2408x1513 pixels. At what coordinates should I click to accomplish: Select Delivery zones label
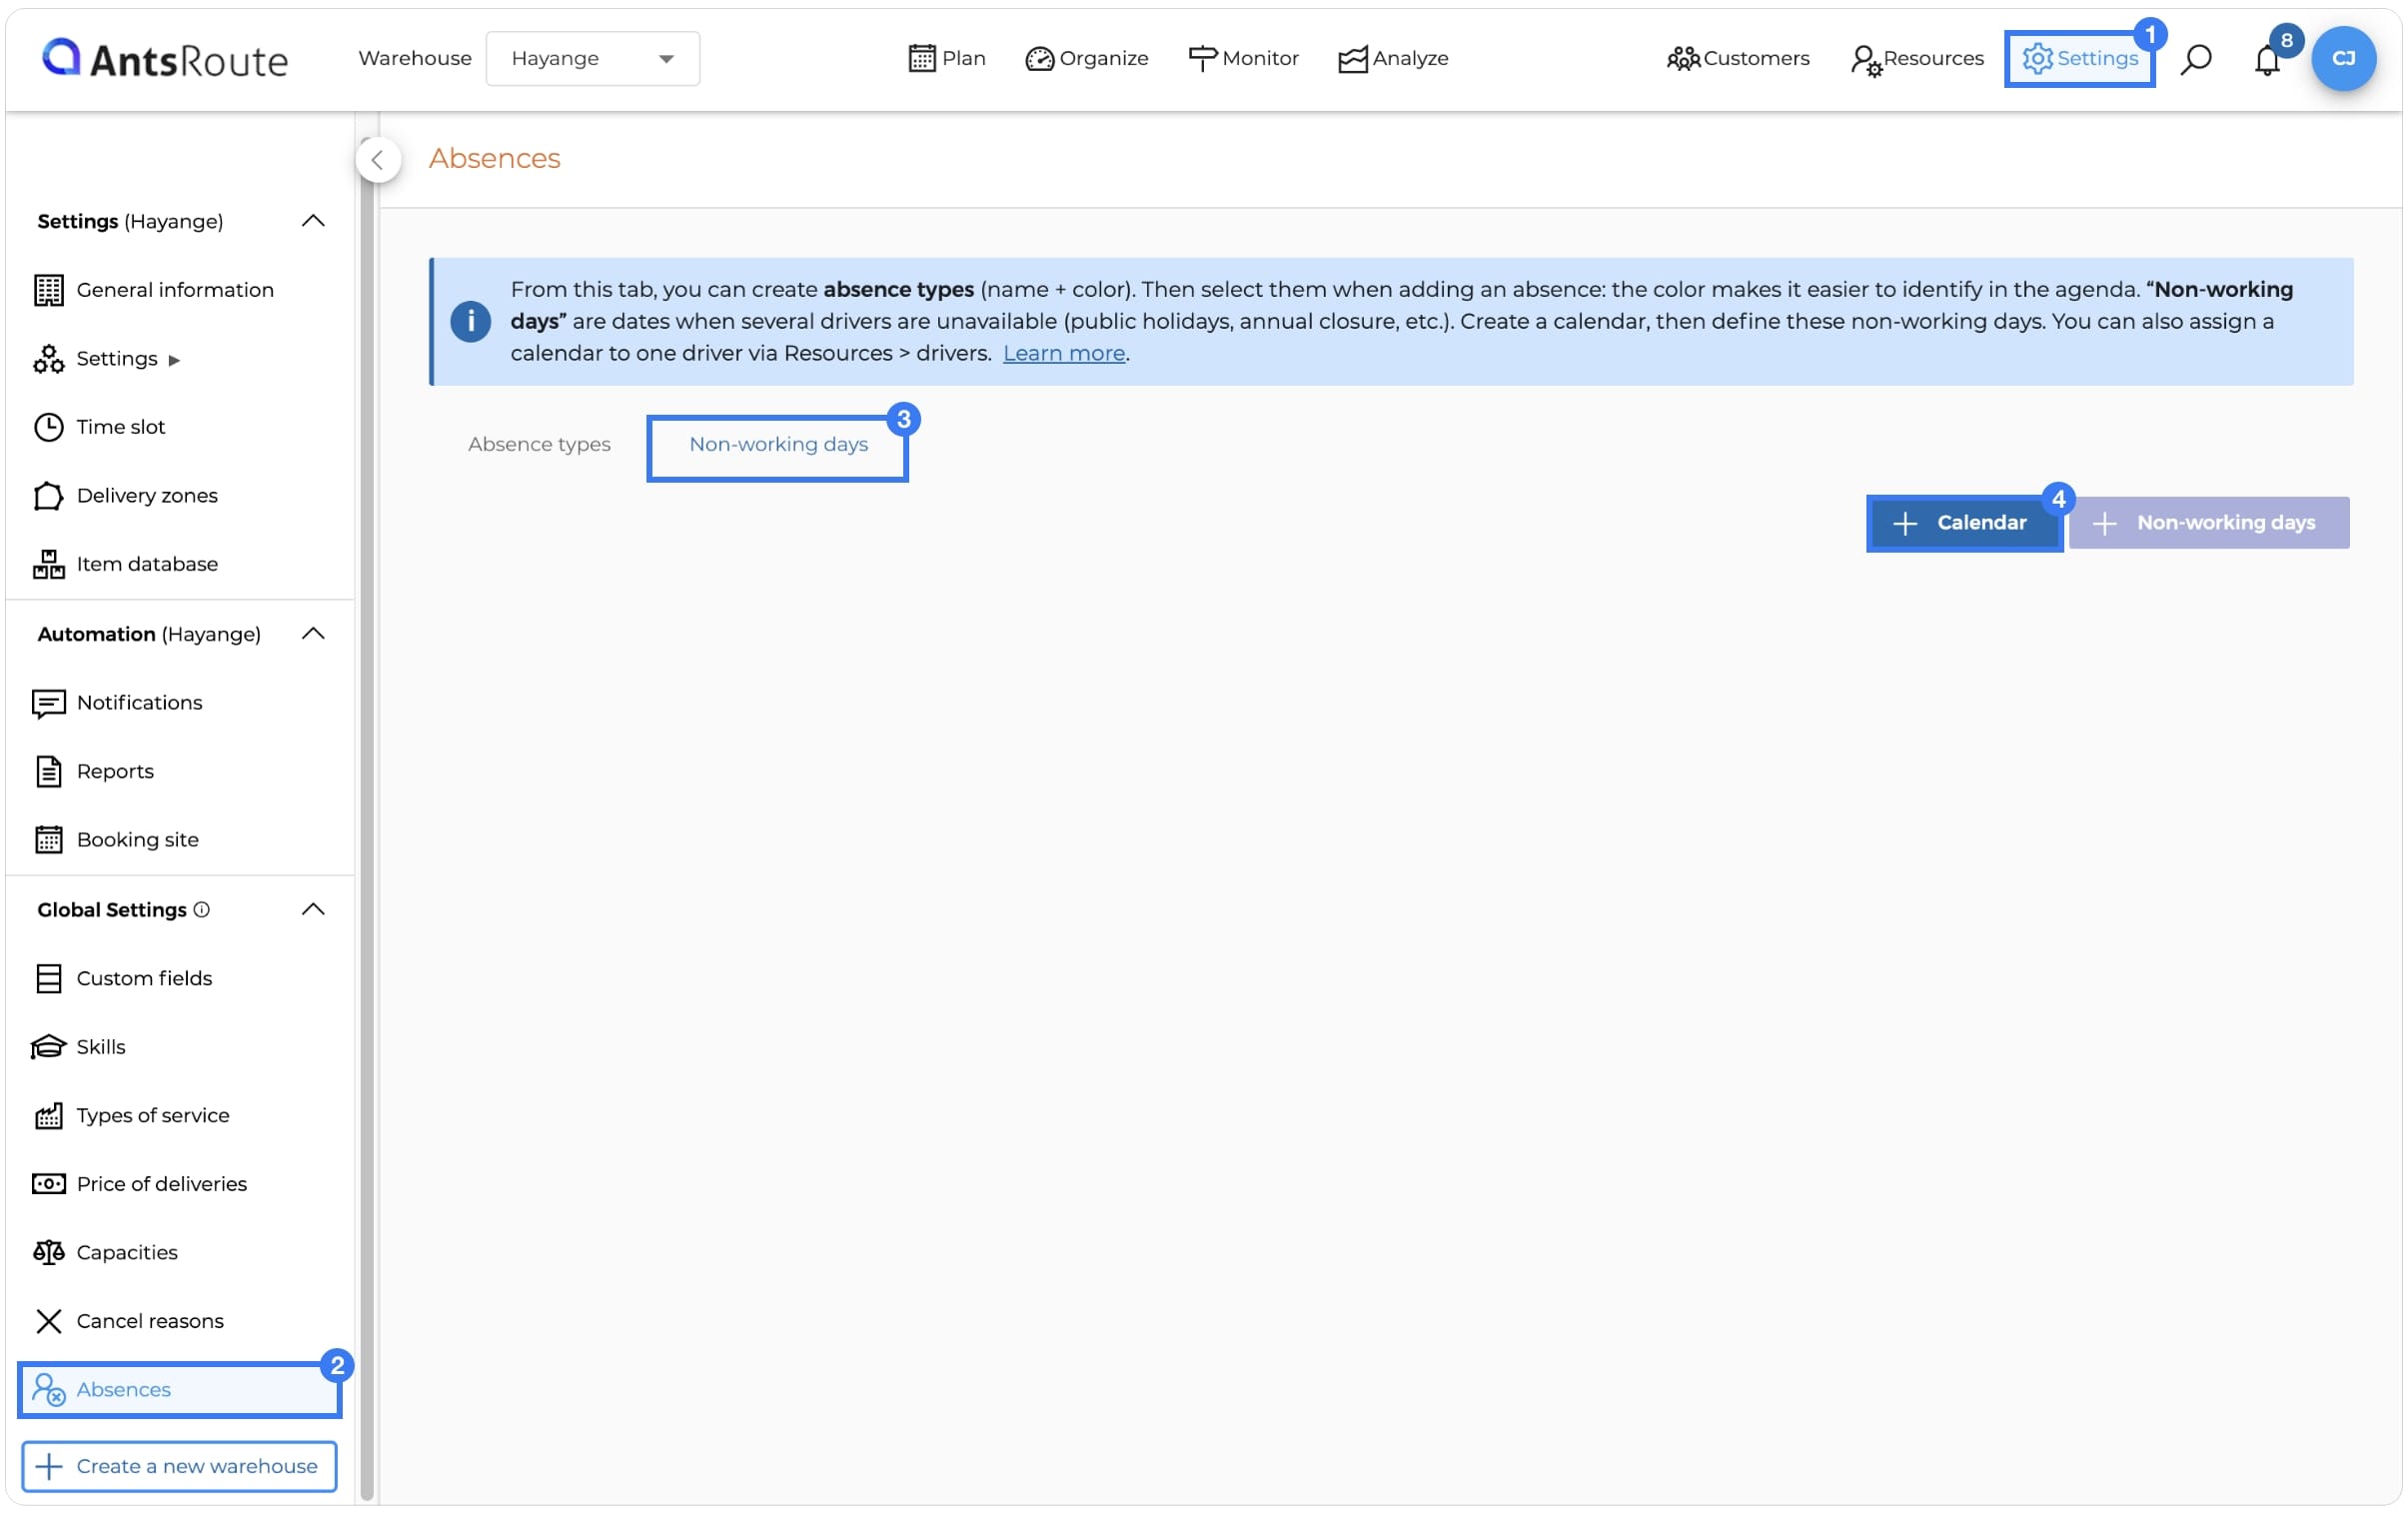tap(147, 495)
